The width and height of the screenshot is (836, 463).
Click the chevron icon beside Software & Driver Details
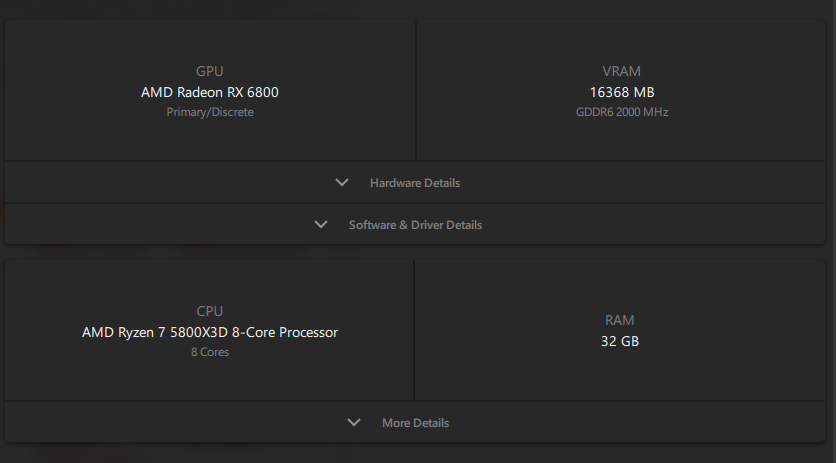(x=320, y=225)
